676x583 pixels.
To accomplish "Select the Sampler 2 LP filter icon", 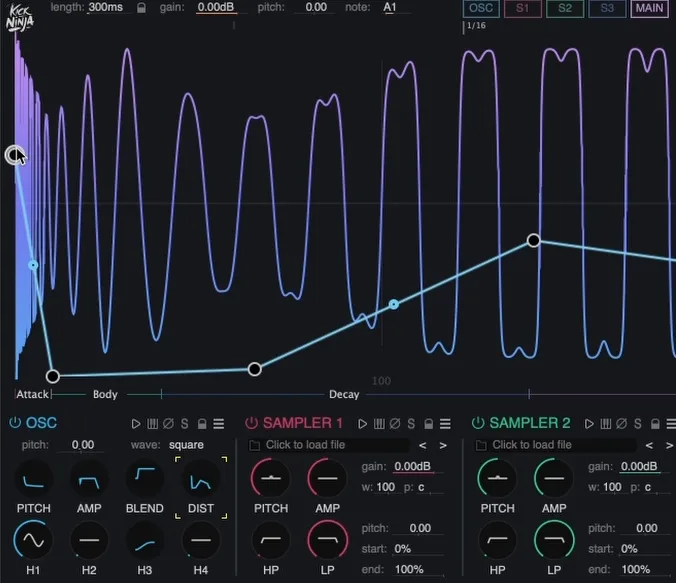I will (554, 539).
